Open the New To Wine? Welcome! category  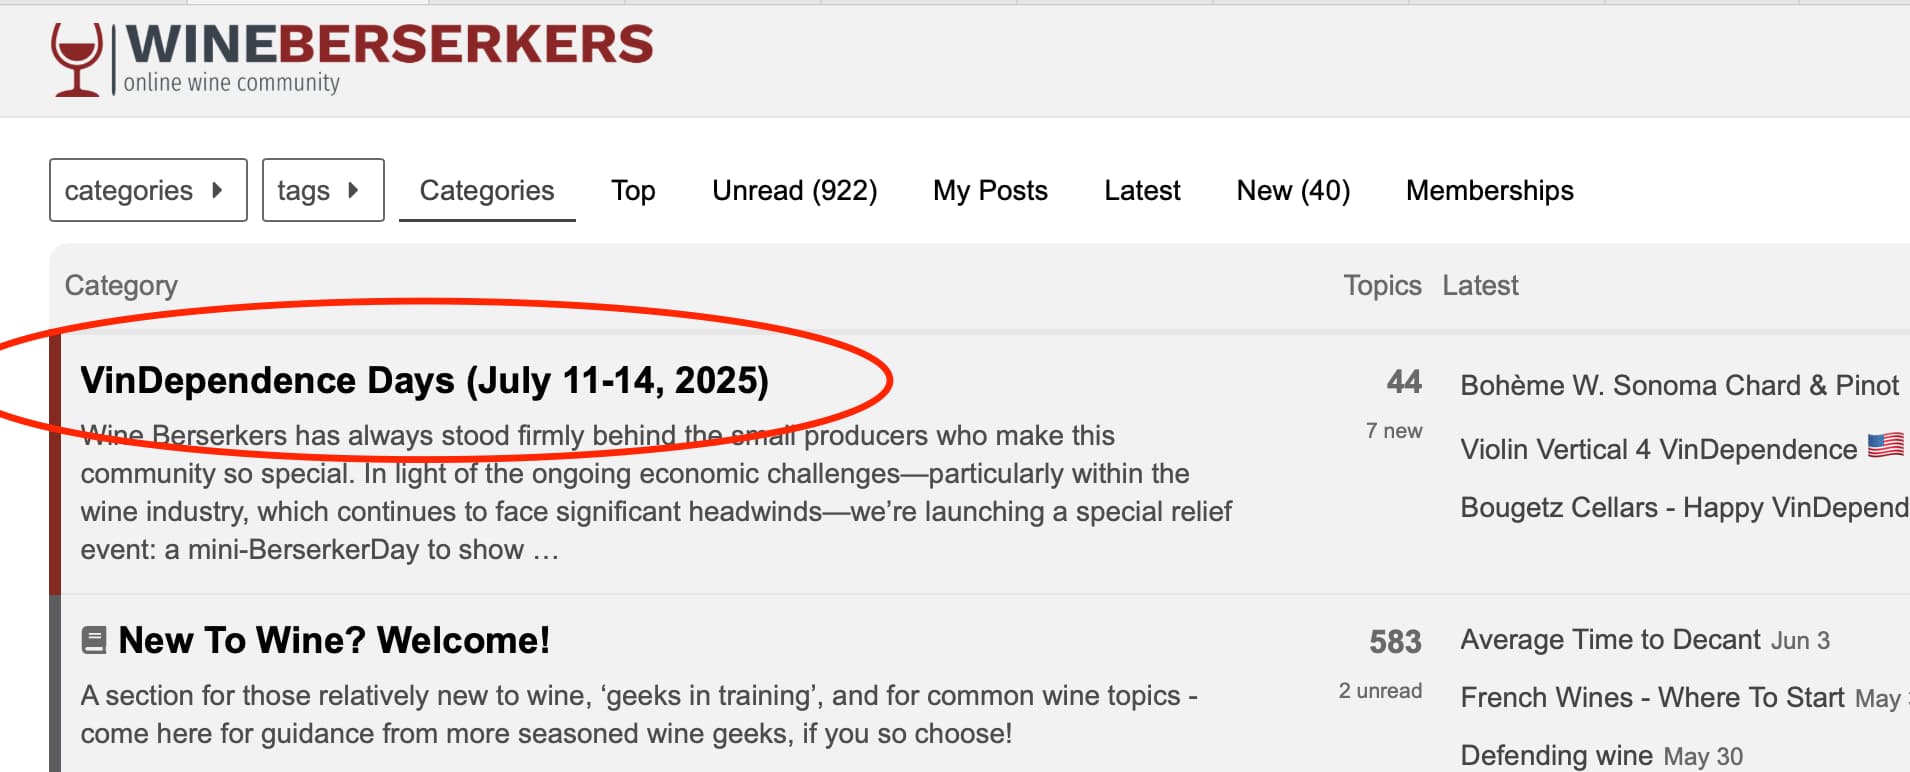[334, 640]
